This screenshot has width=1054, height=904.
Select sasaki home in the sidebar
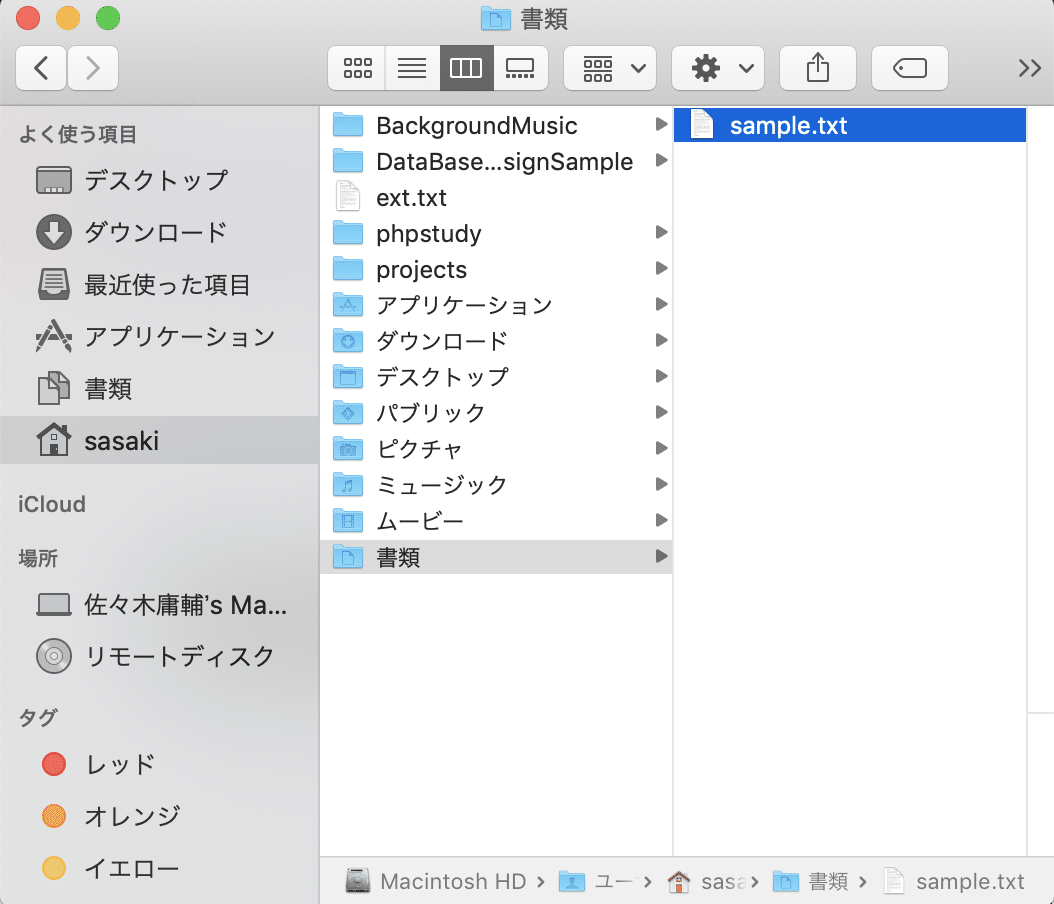159,440
